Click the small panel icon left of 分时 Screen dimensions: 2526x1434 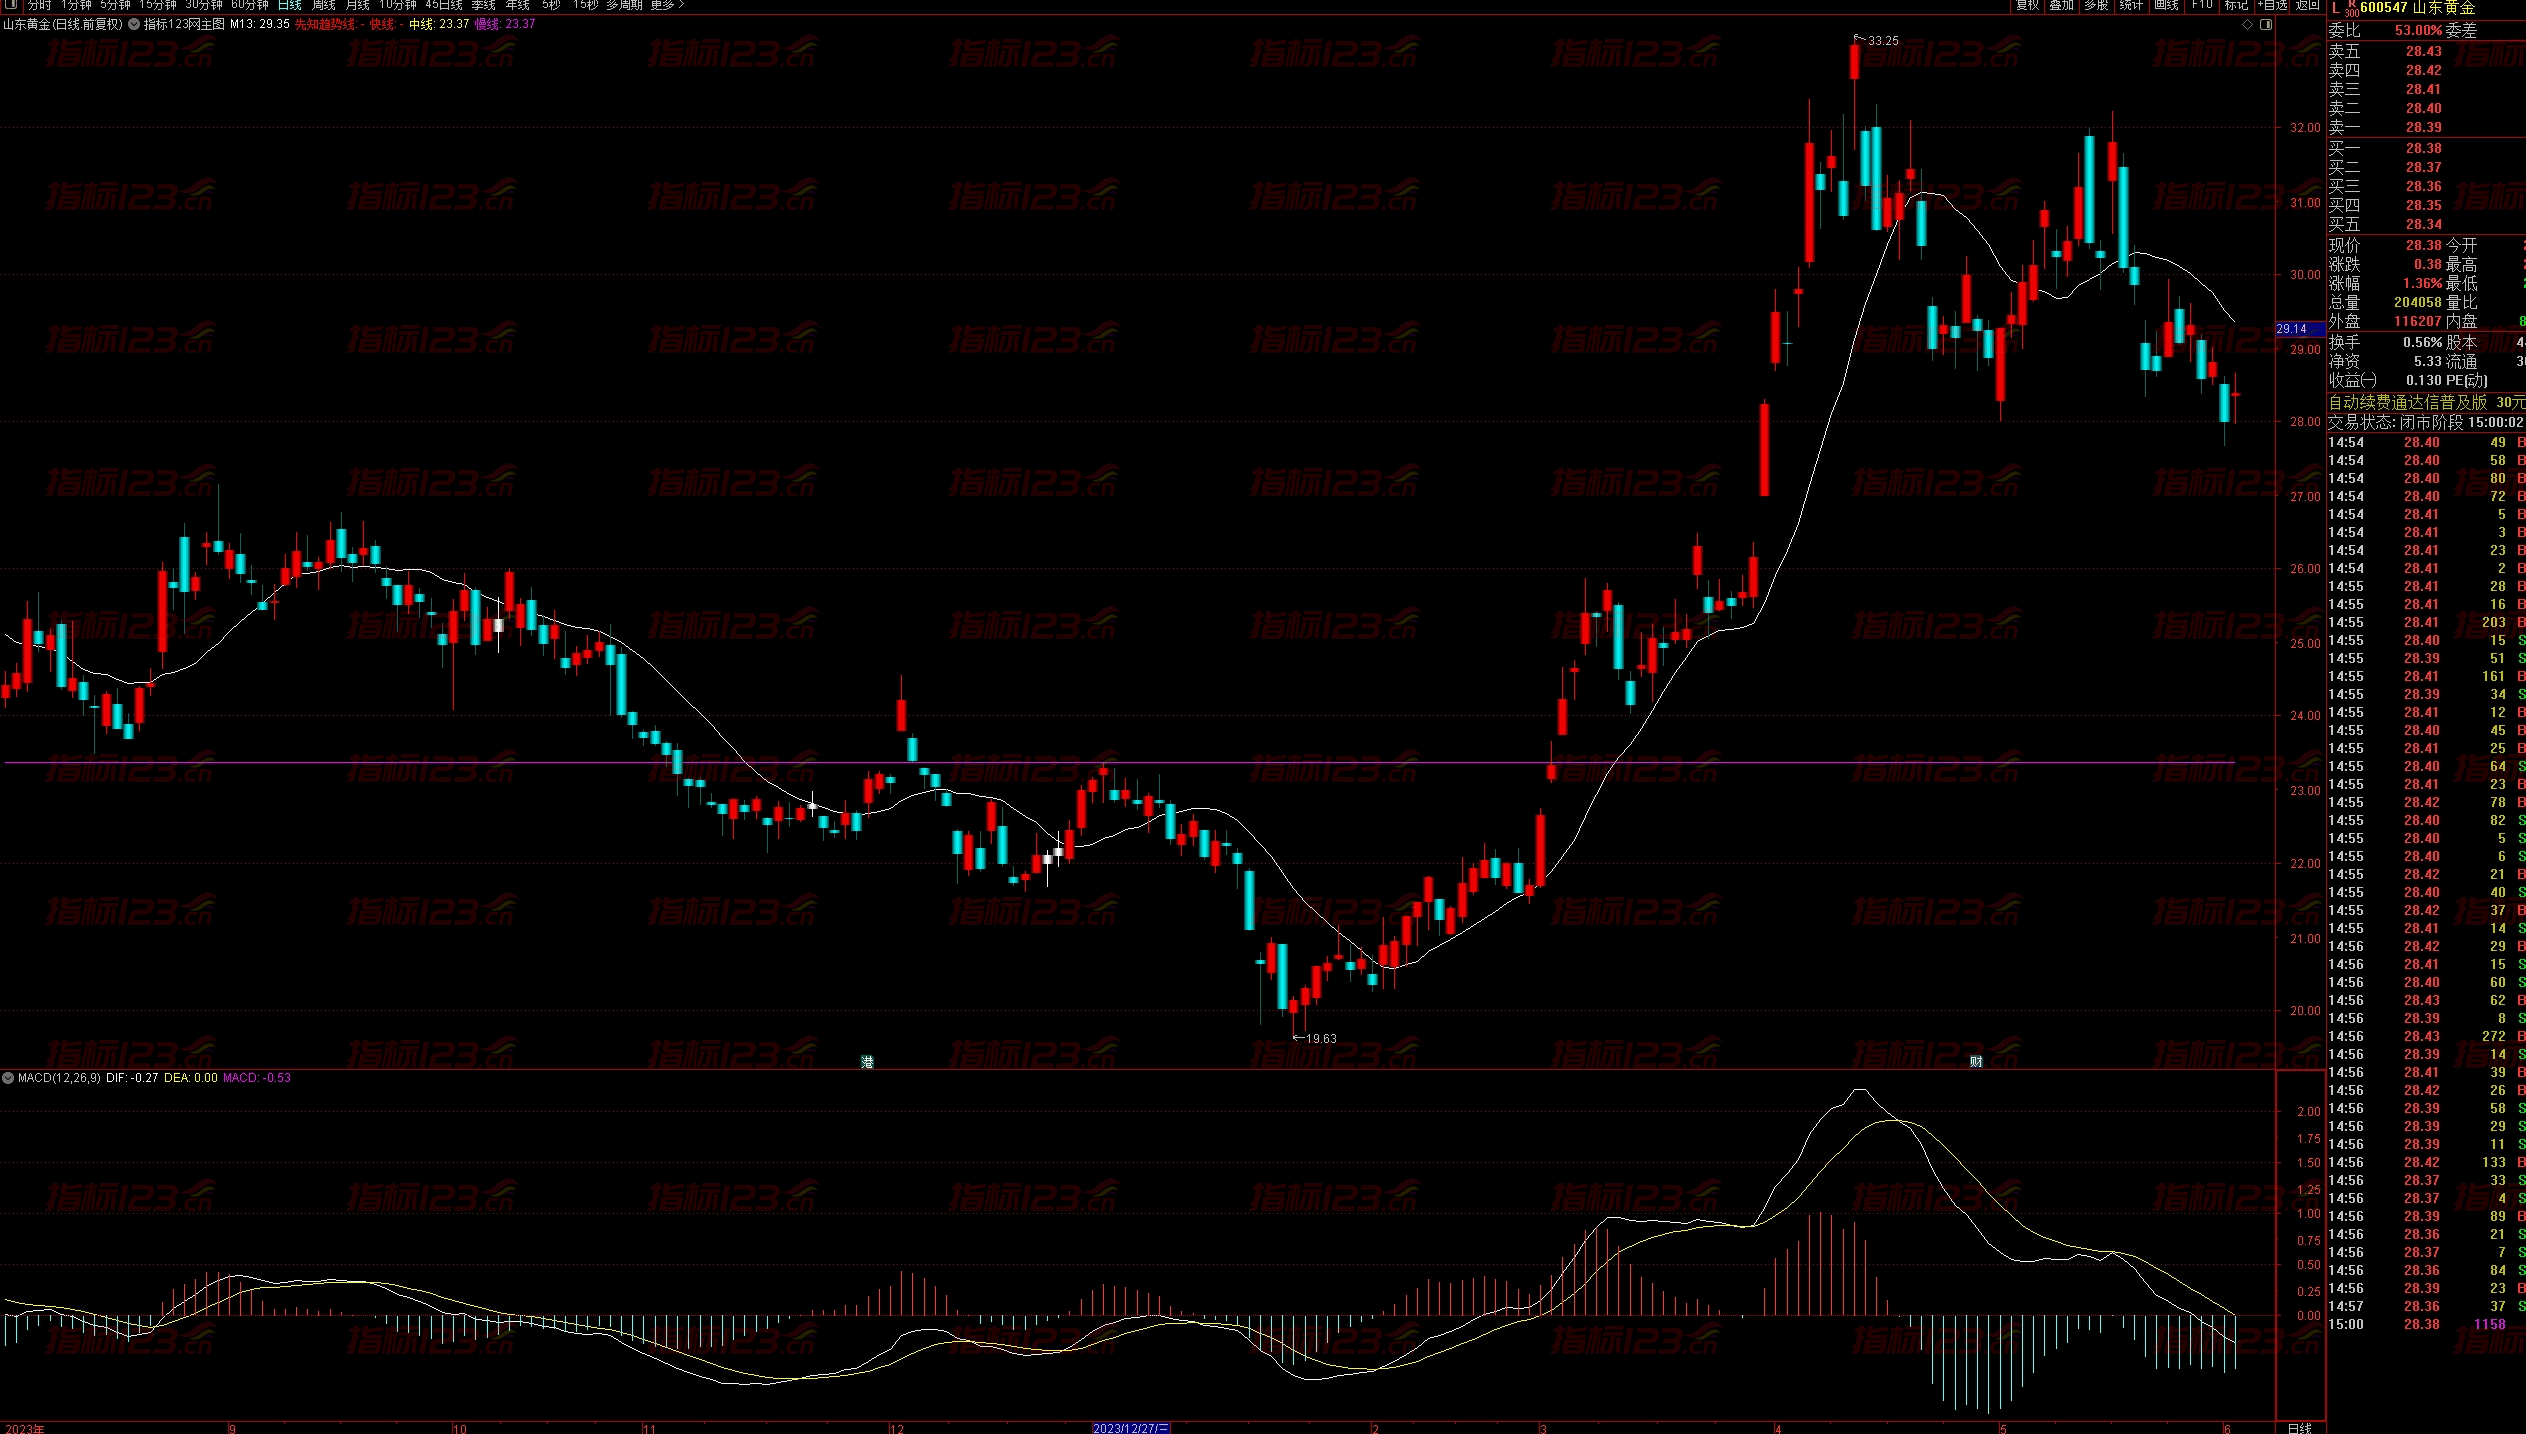(x=9, y=5)
